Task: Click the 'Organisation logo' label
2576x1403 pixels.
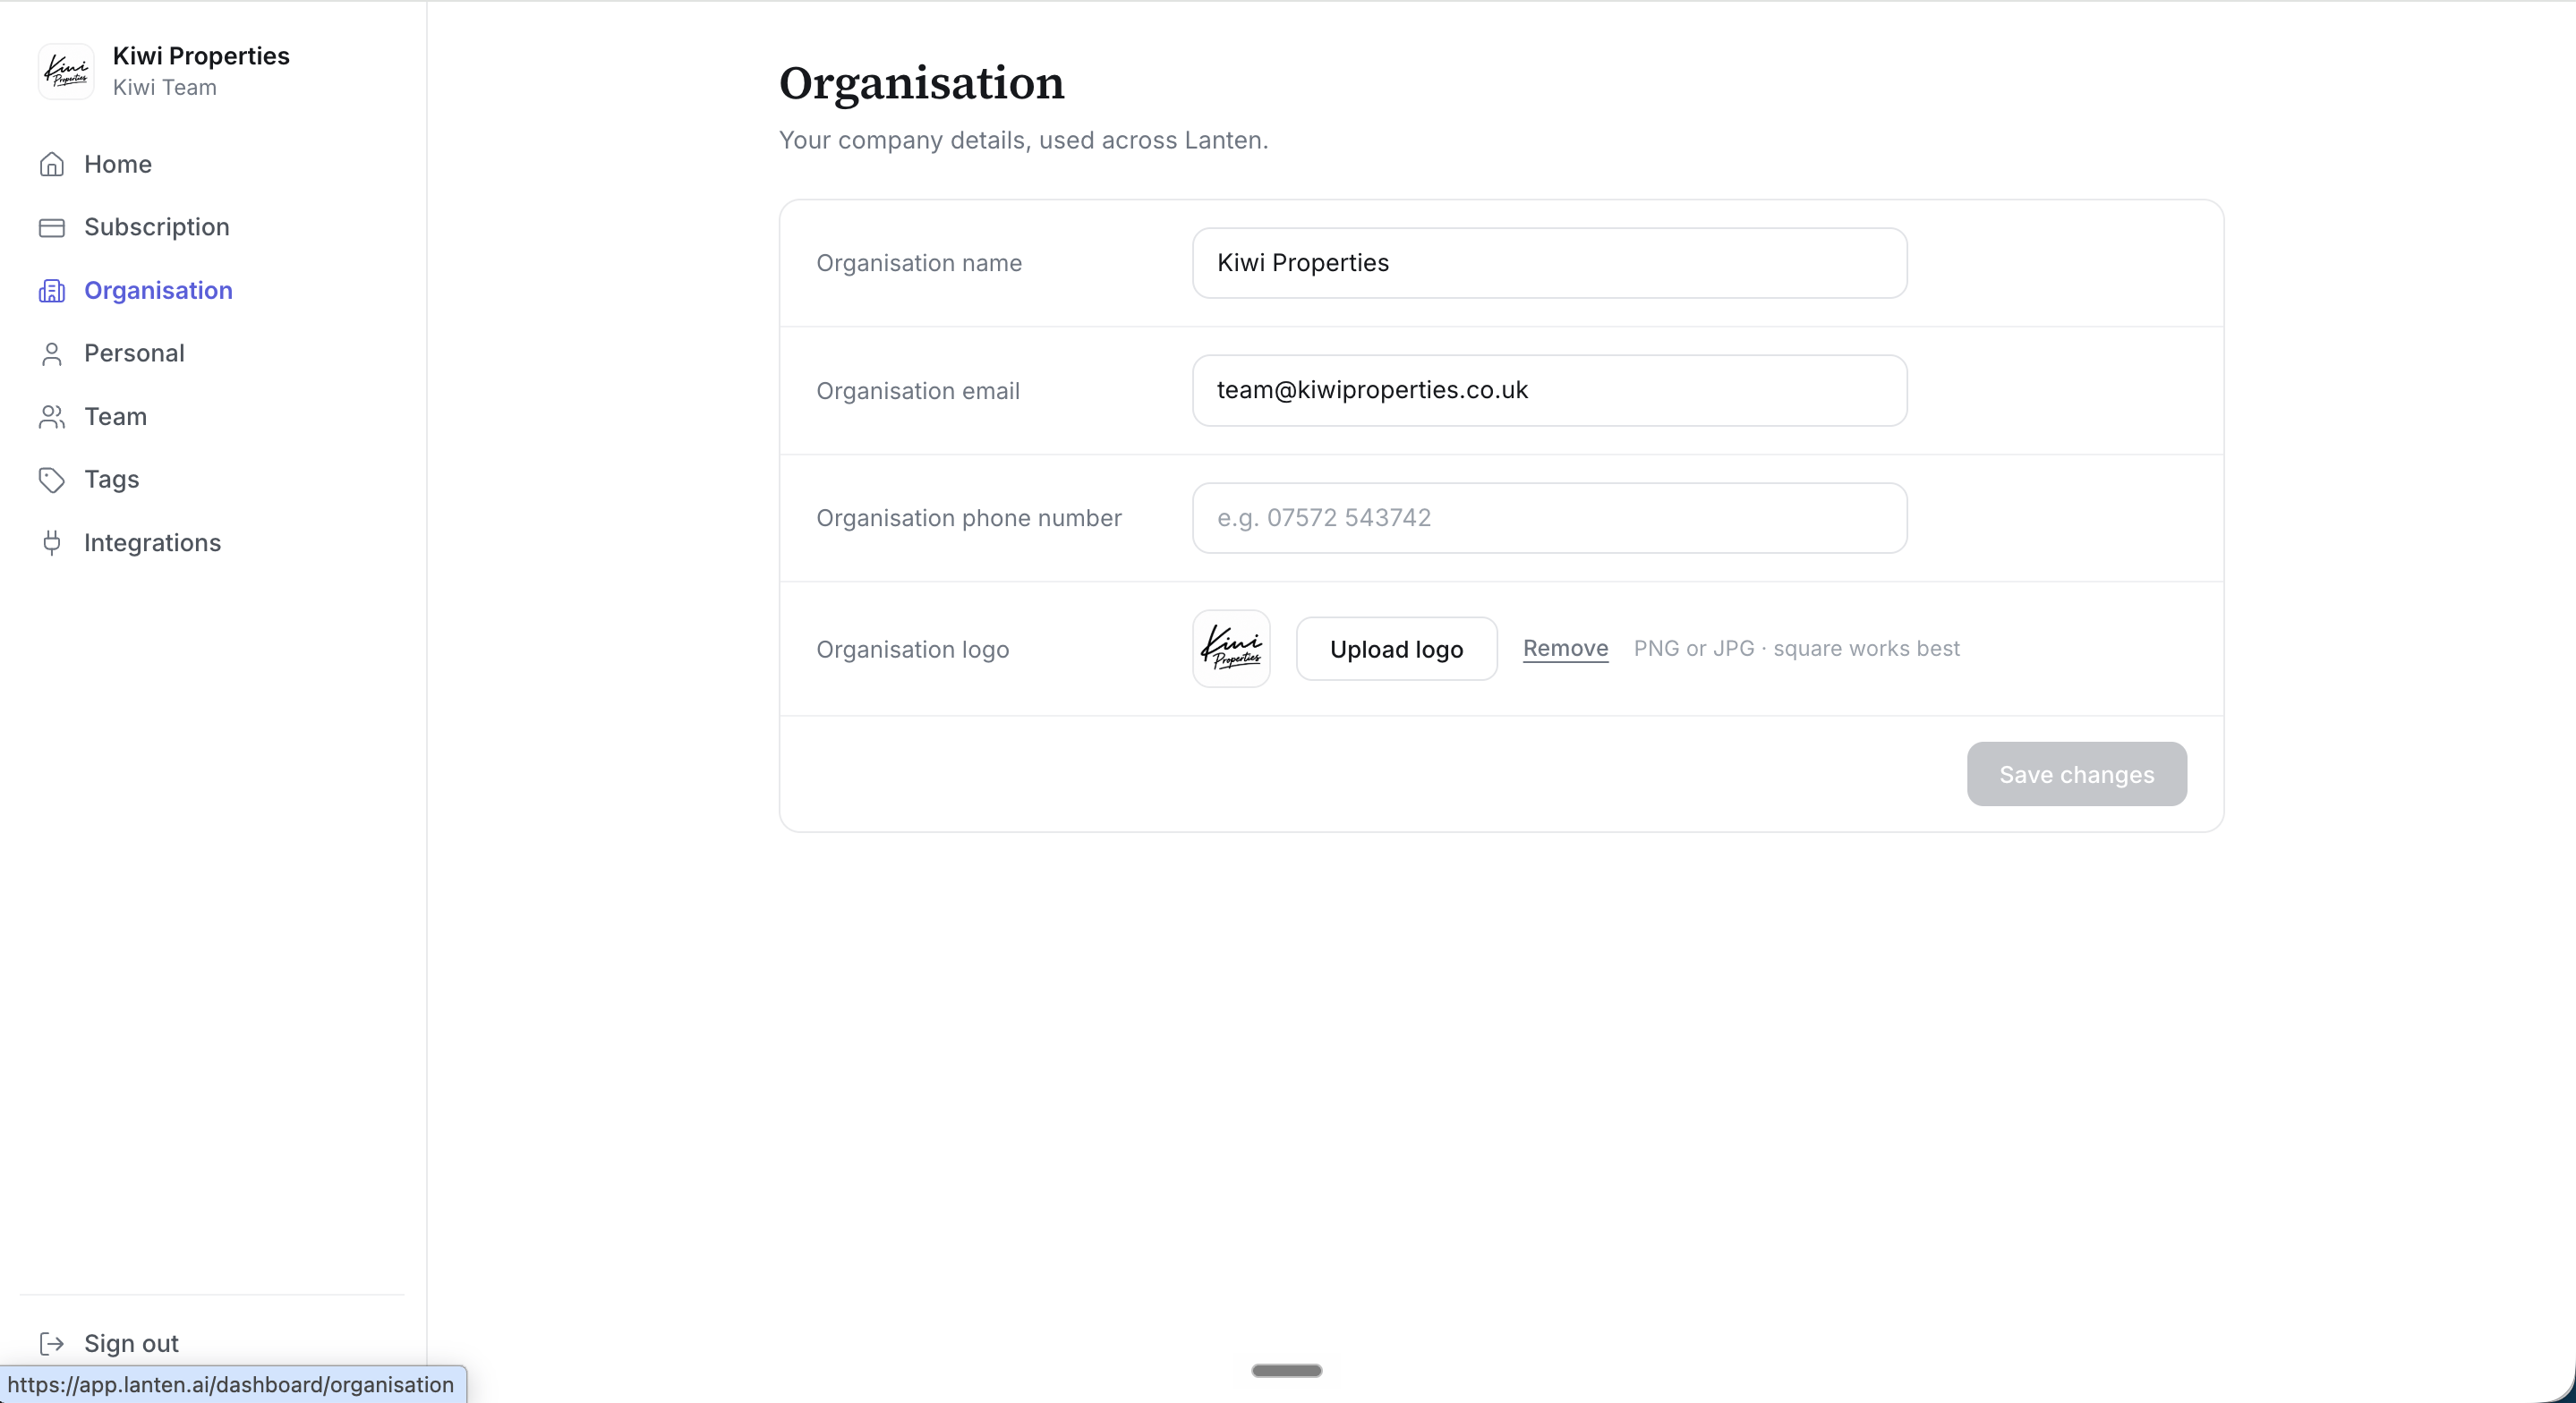Action: [x=912, y=649]
